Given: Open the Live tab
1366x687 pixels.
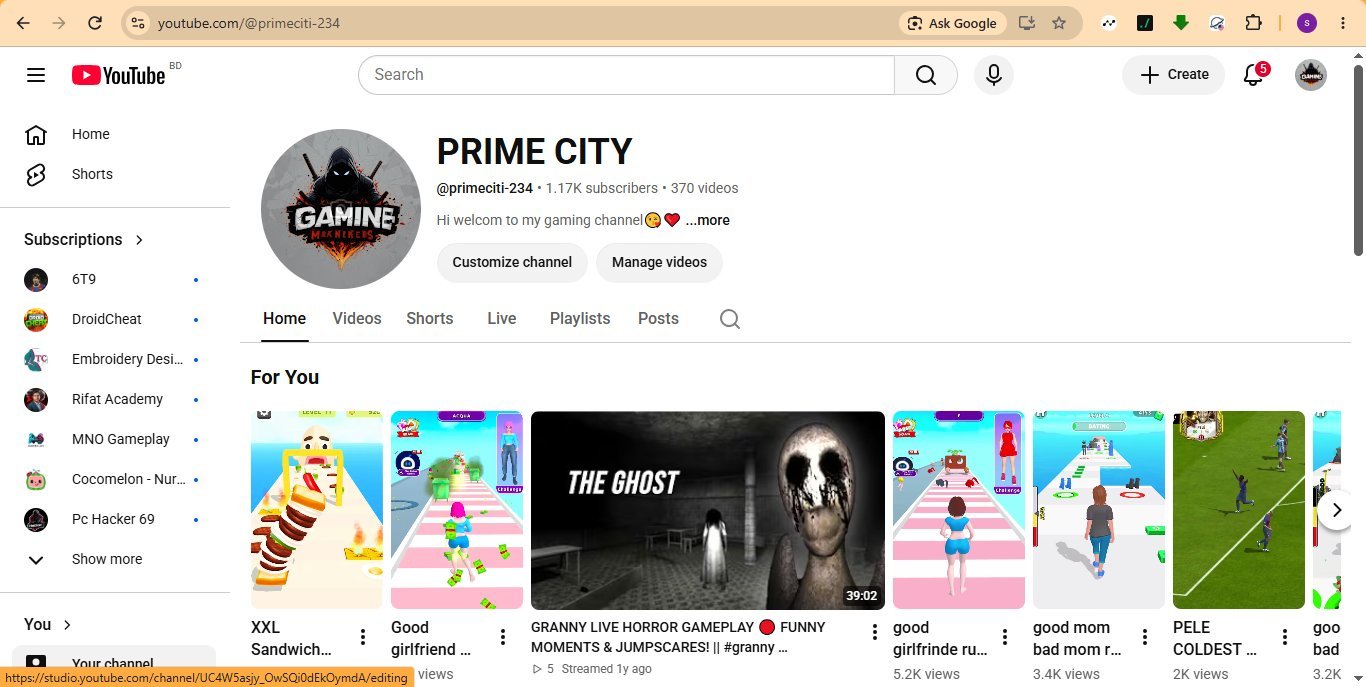Looking at the screenshot, I should pyautogui.click(x=502, y=319).
